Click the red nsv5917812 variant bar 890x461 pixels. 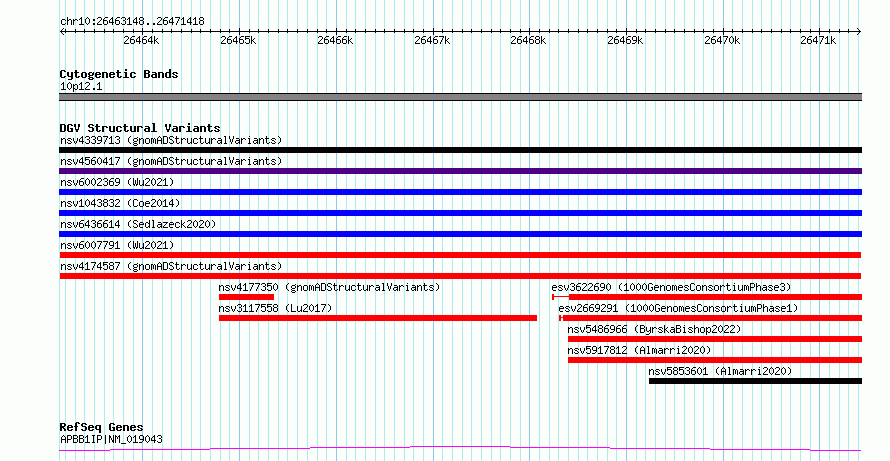coord(715,360)
